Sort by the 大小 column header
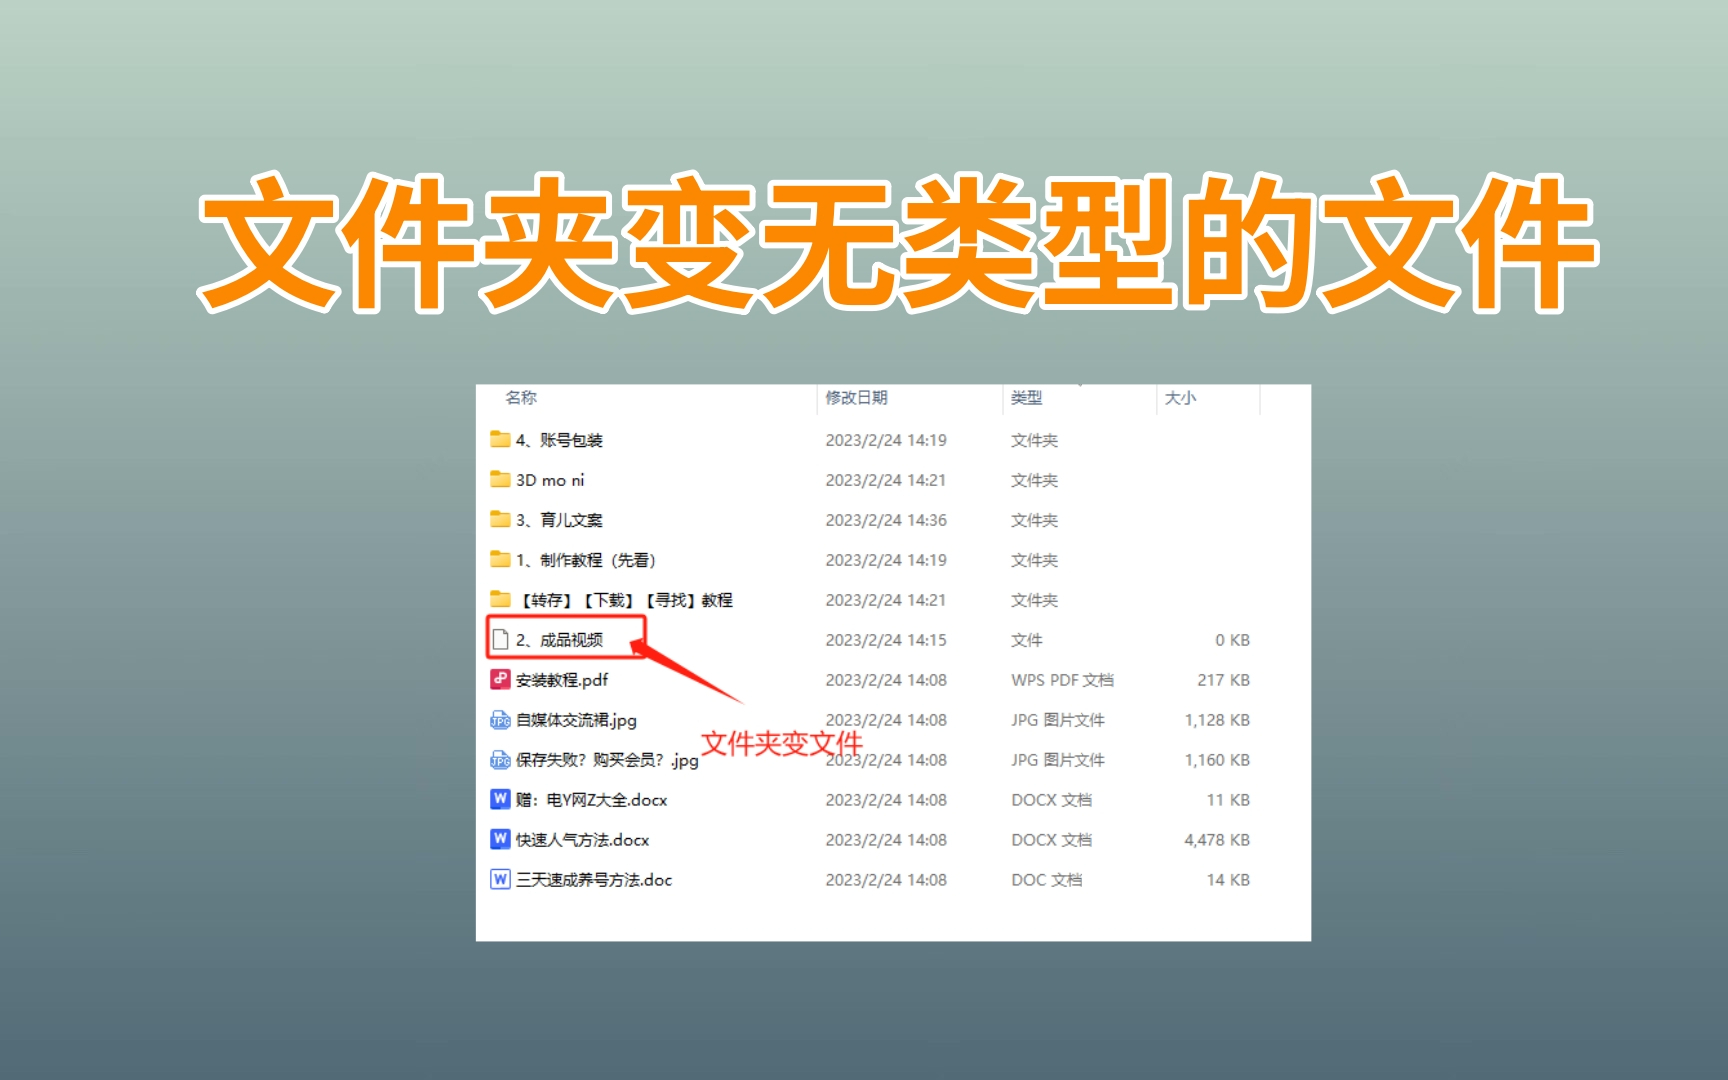Viewport: 1728px width, 1080px height. 1180,397
